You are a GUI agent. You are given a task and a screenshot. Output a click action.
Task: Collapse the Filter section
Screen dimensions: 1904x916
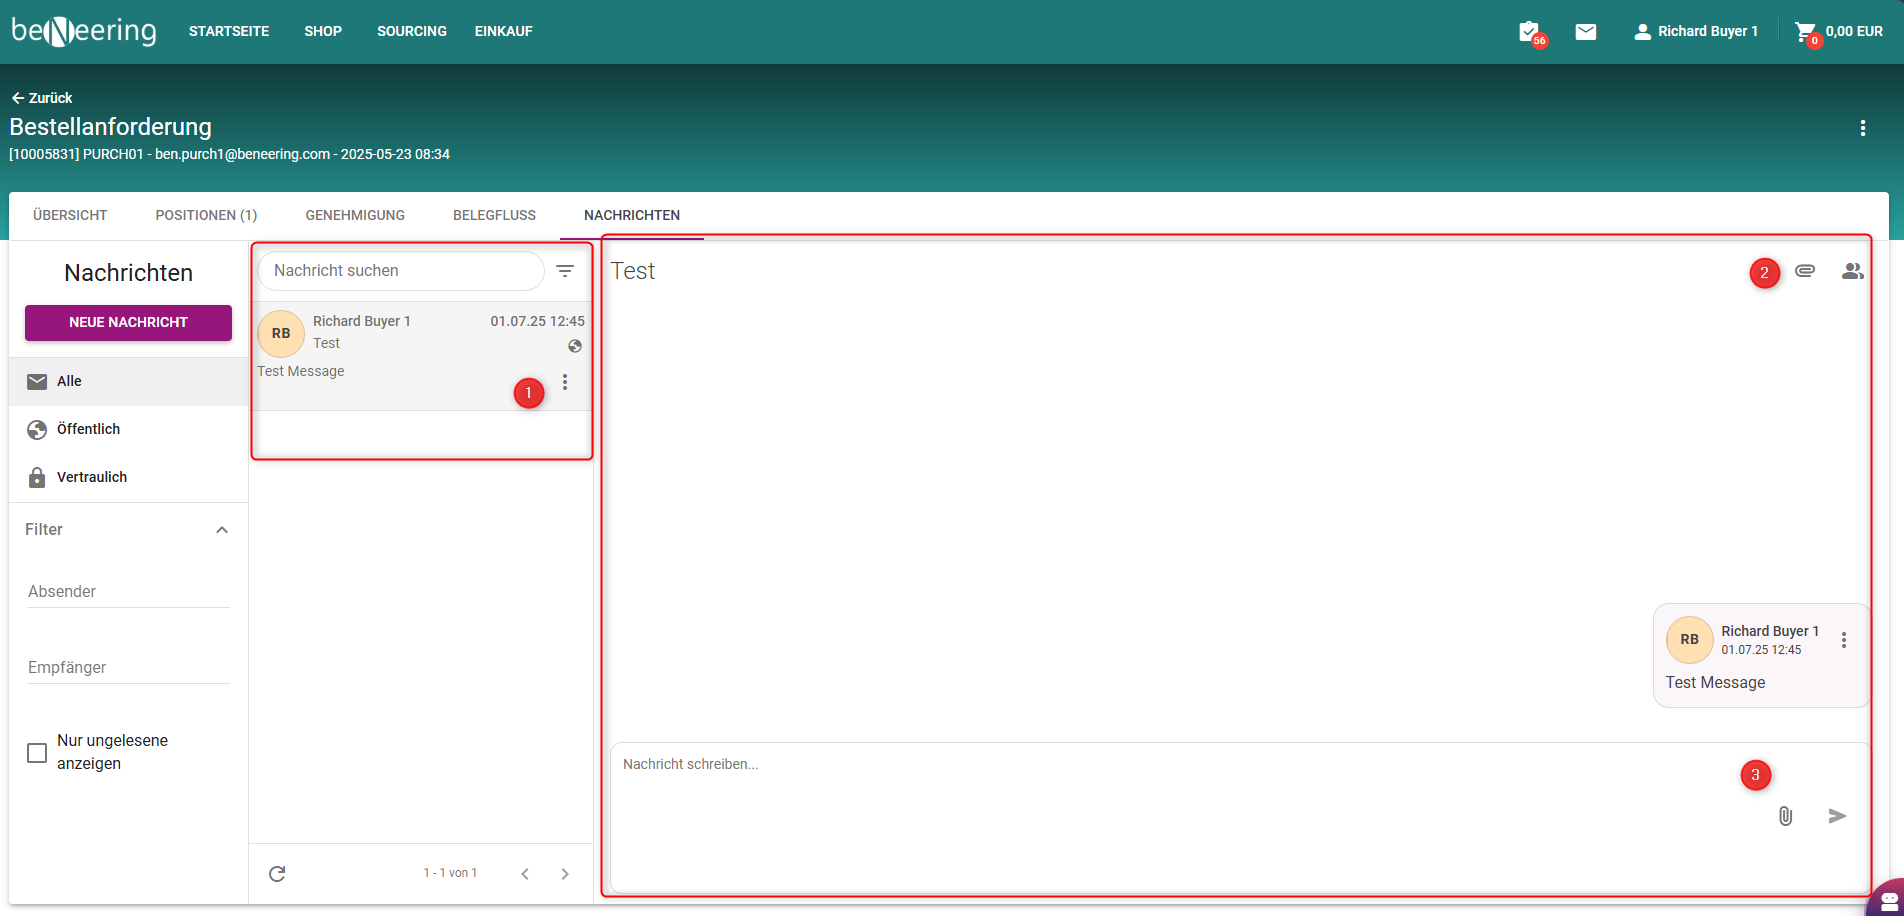click(222, 530)
